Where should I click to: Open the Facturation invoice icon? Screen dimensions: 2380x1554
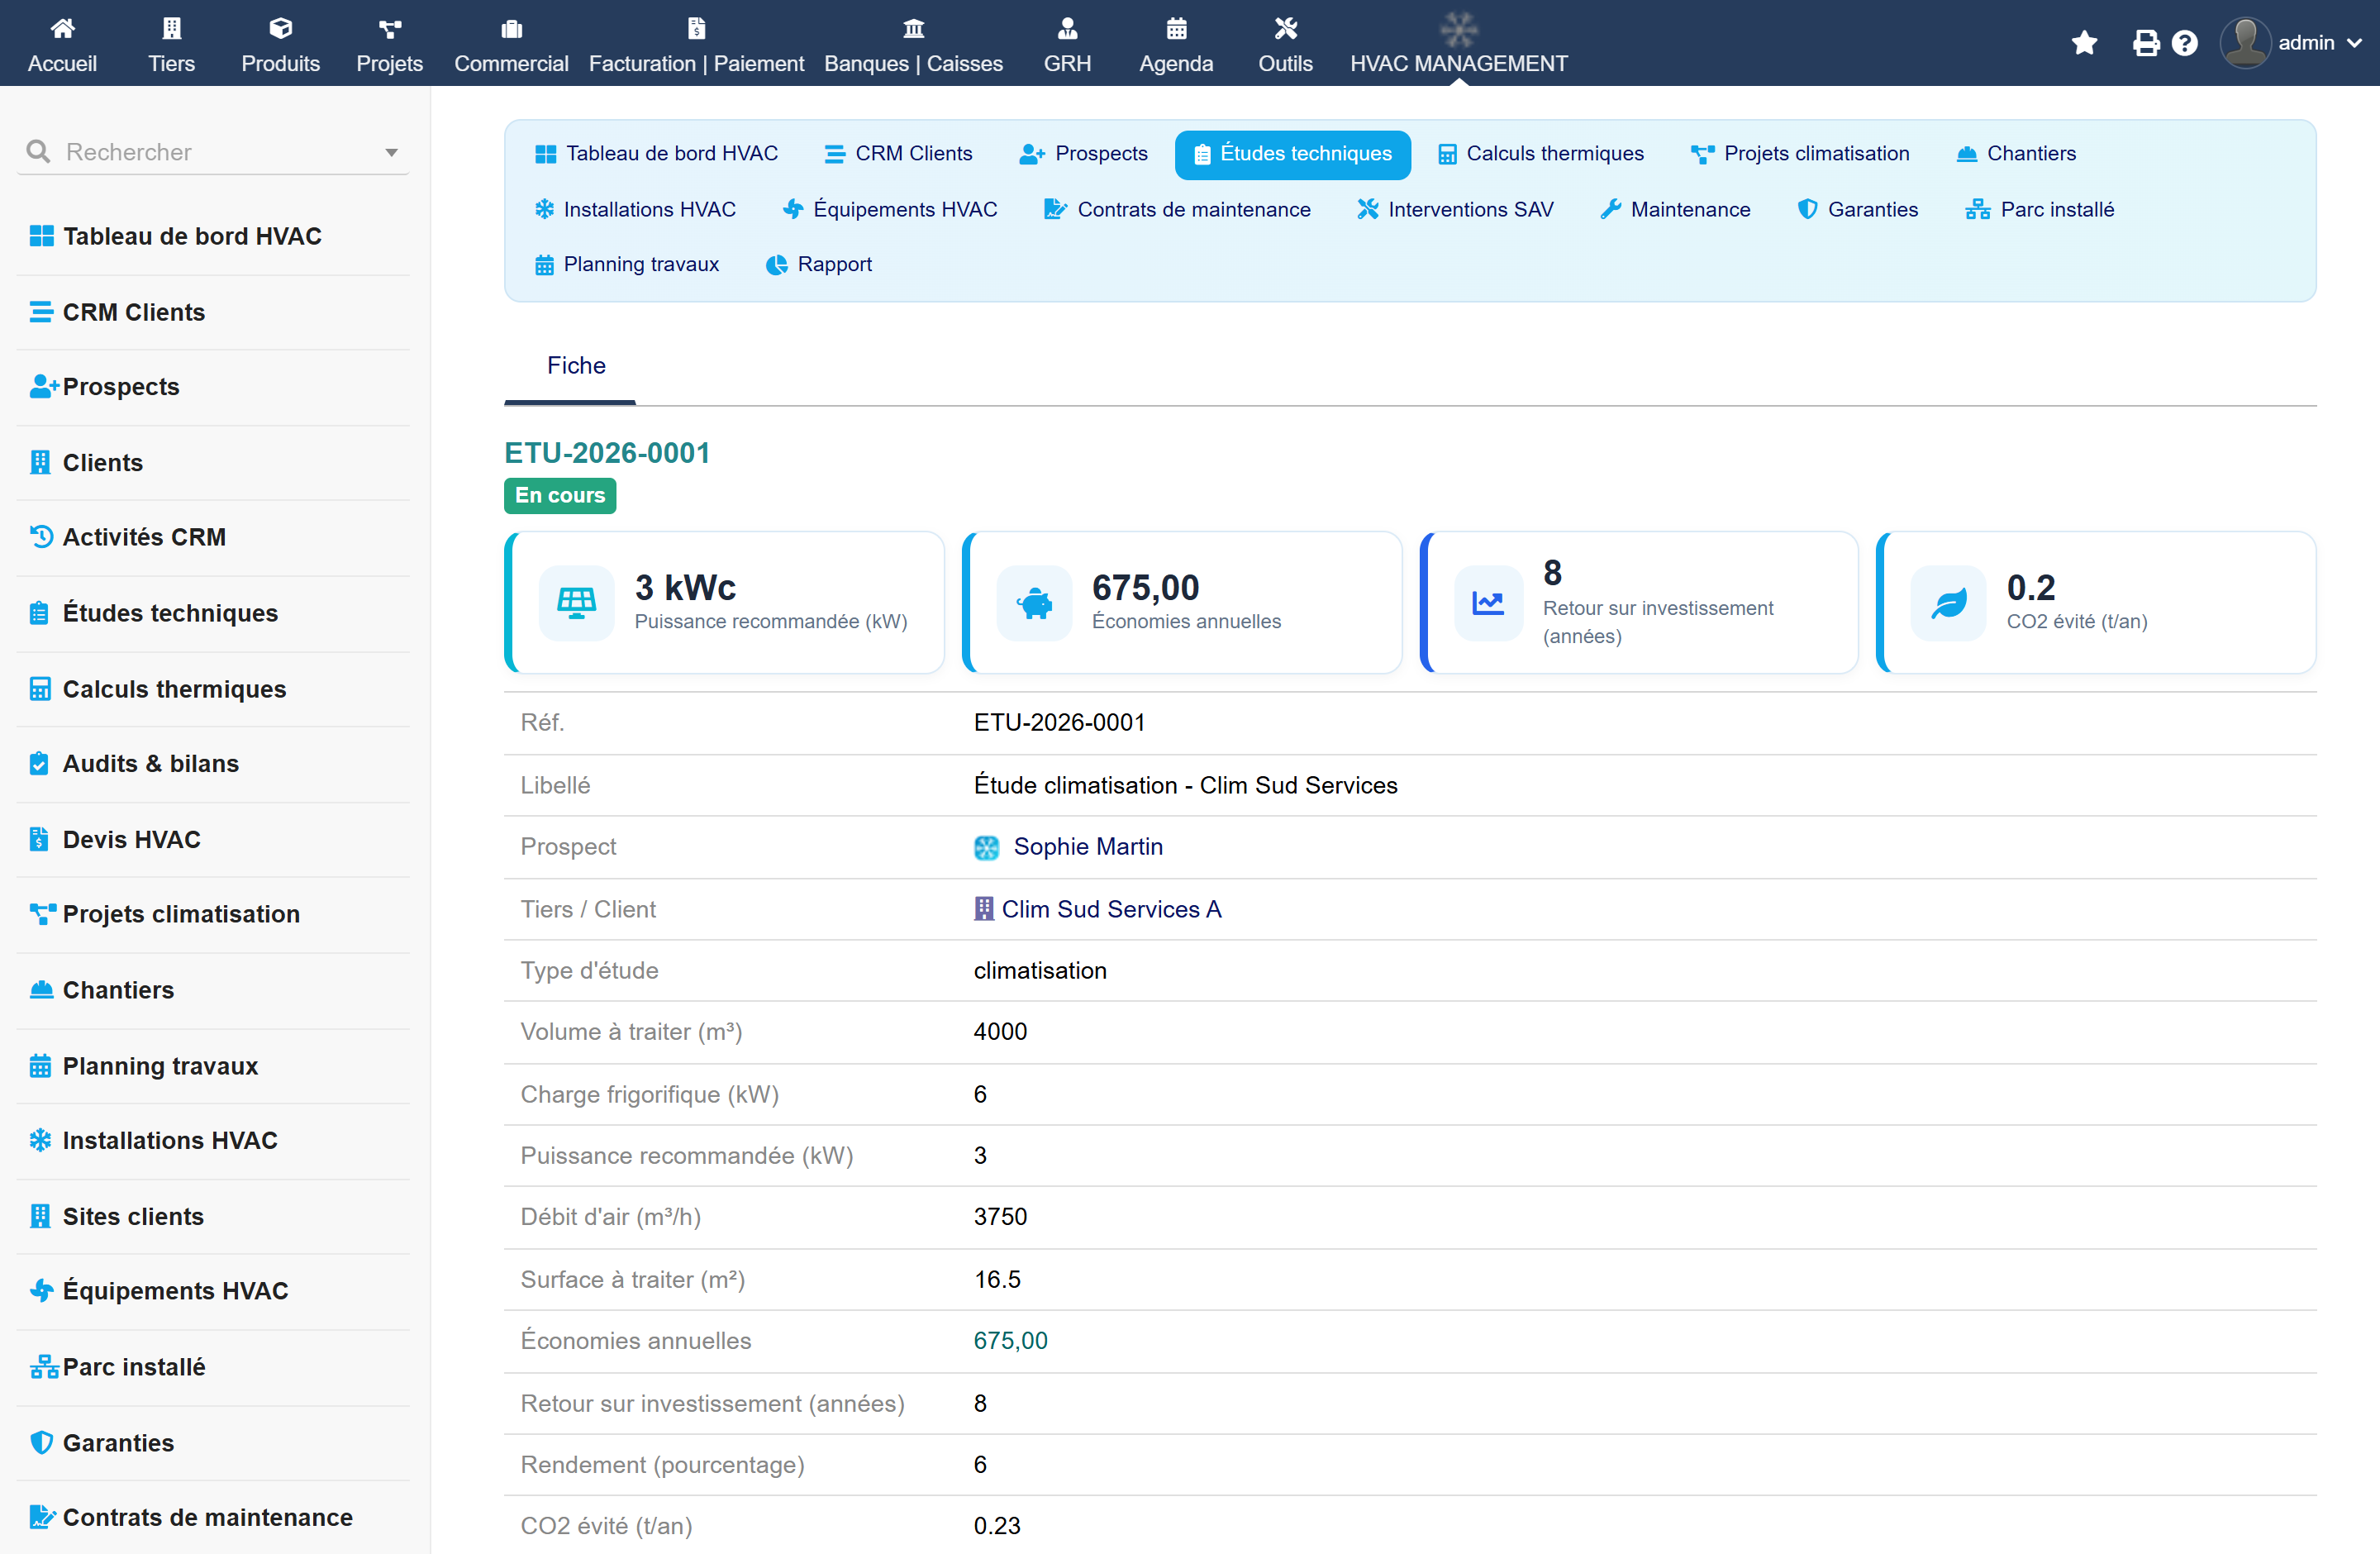697,28
